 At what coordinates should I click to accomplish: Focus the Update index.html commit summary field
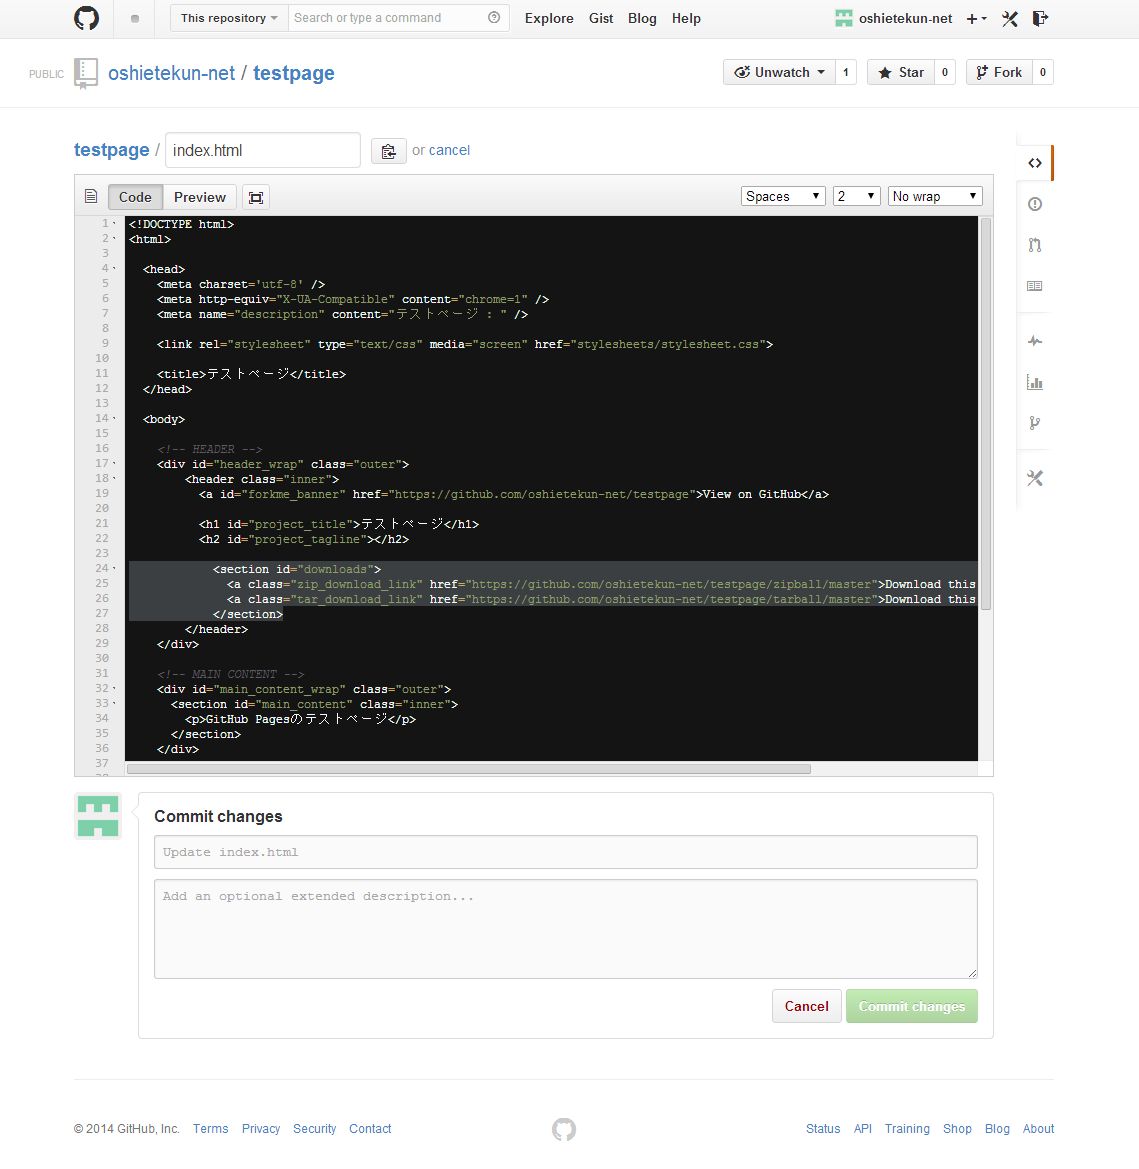coord(566,852)
